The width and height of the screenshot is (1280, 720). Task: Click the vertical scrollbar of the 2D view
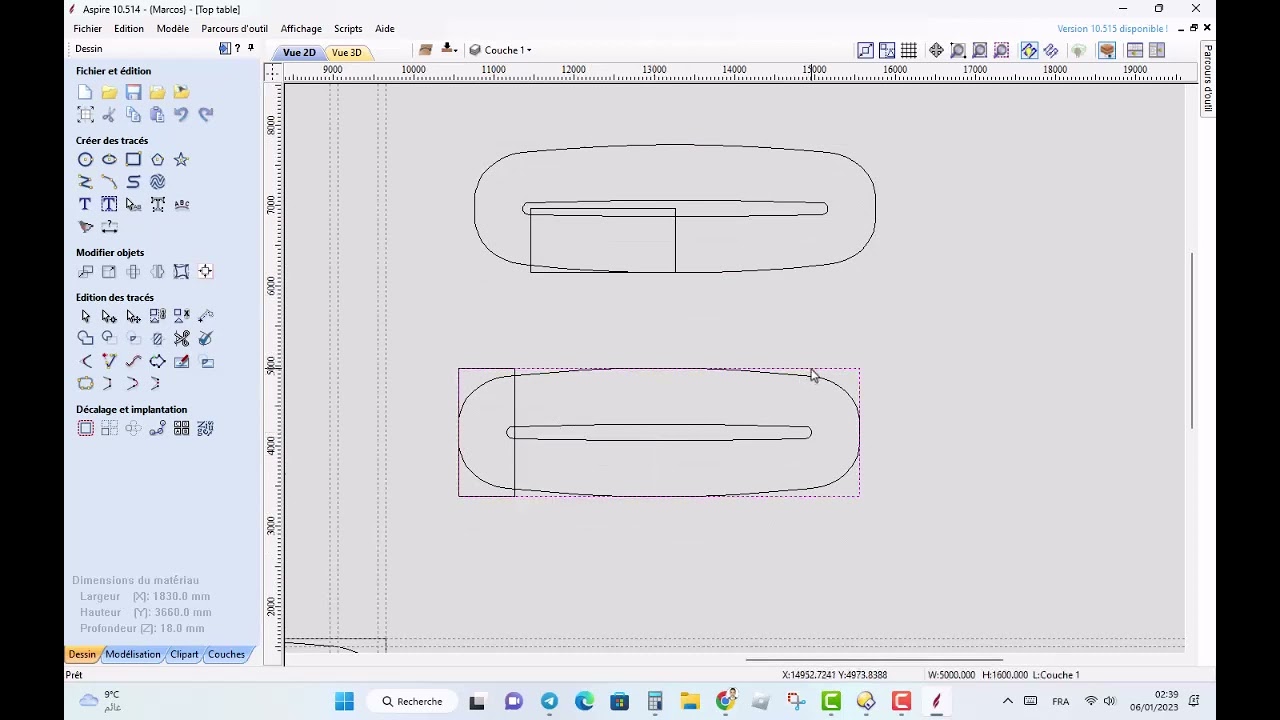click(x=1191, y=342)
